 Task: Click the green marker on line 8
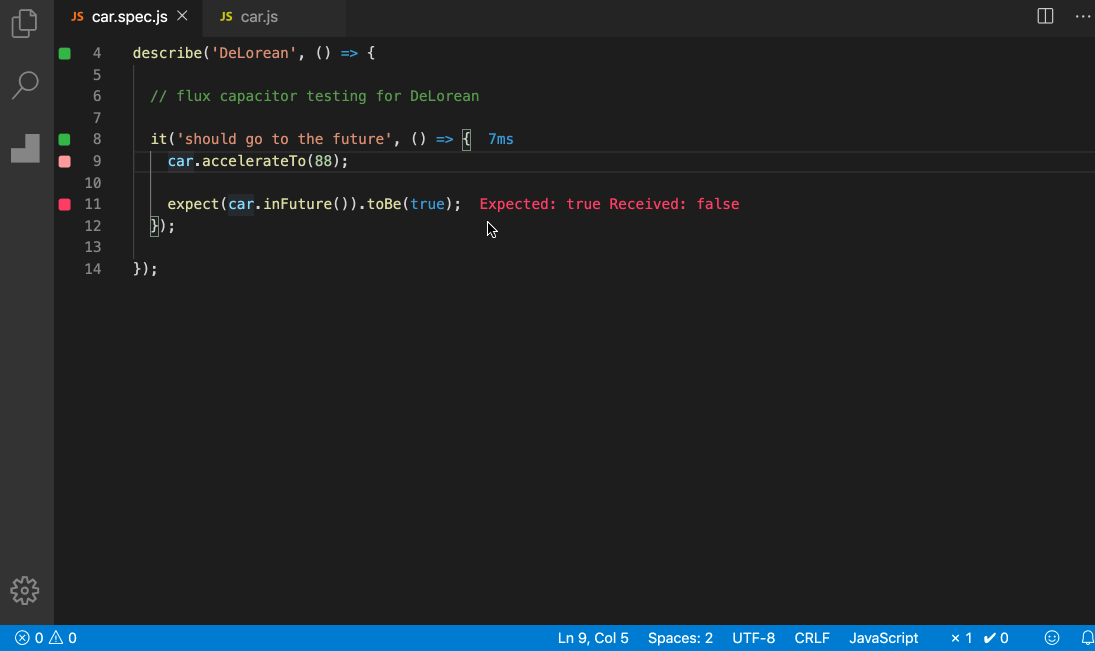(64, 139)
